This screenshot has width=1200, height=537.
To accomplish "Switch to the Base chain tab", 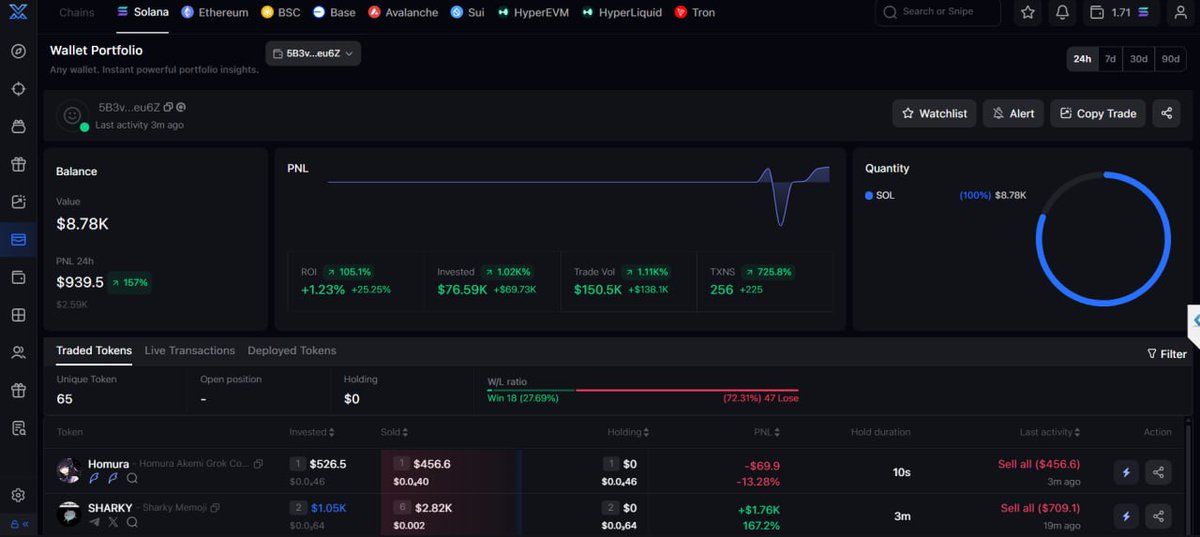I will tap(333, 13).
